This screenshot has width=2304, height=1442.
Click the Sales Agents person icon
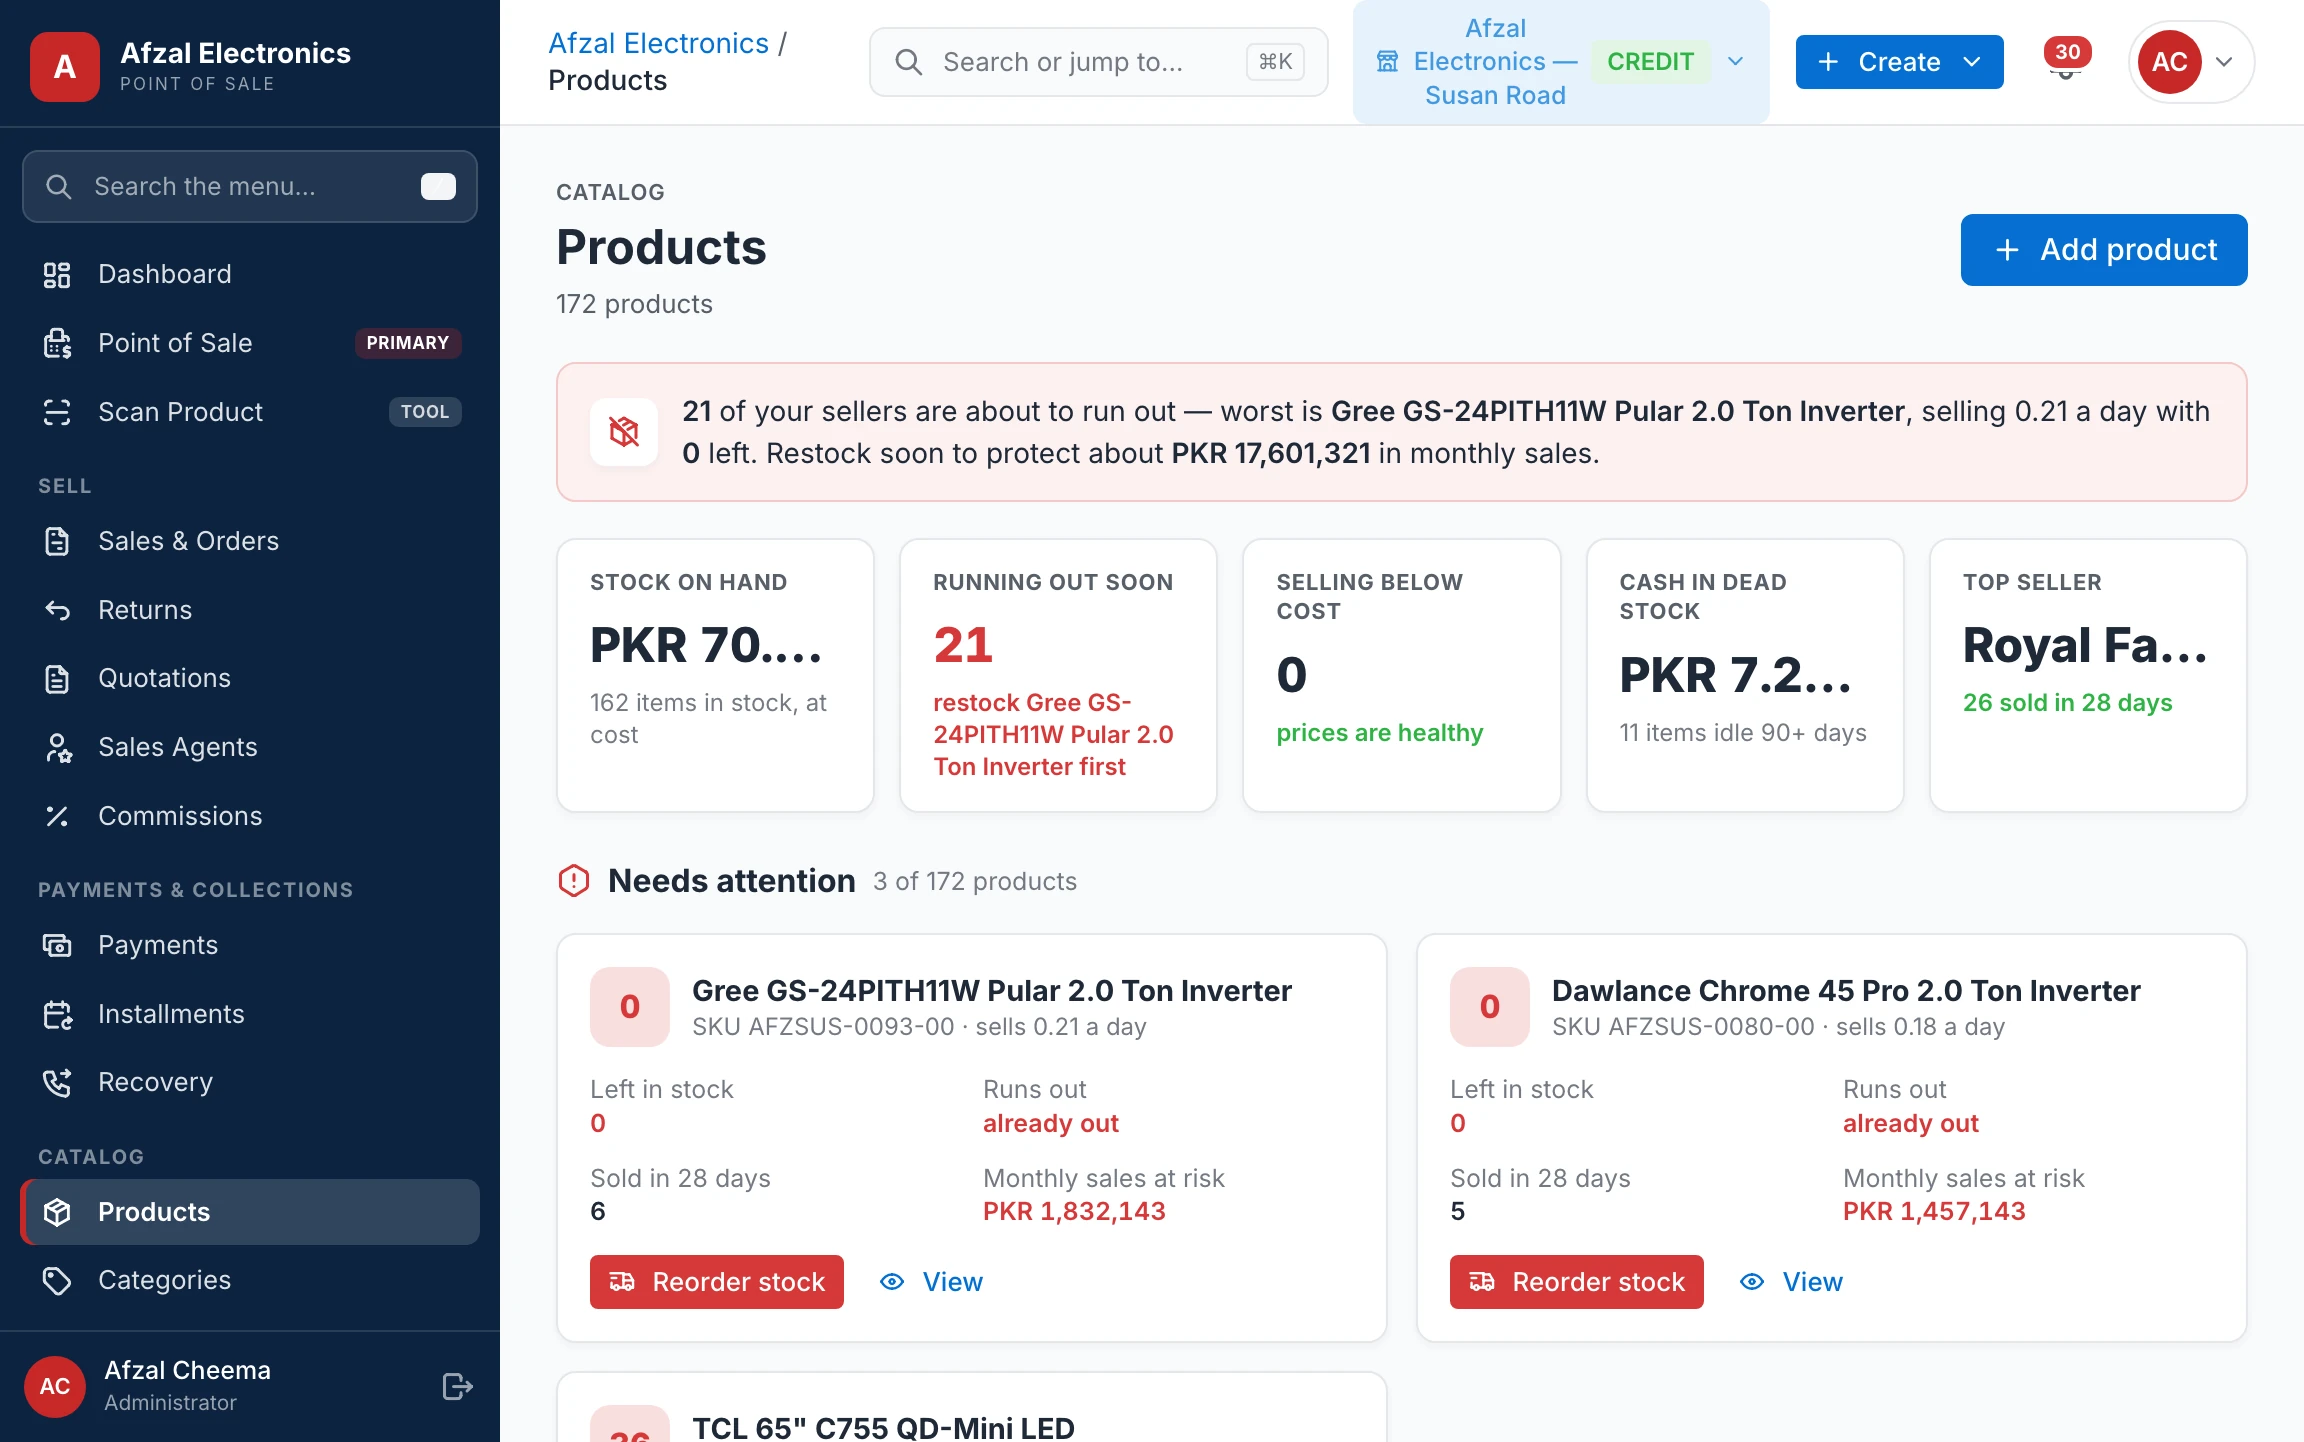tap(58, 747)
